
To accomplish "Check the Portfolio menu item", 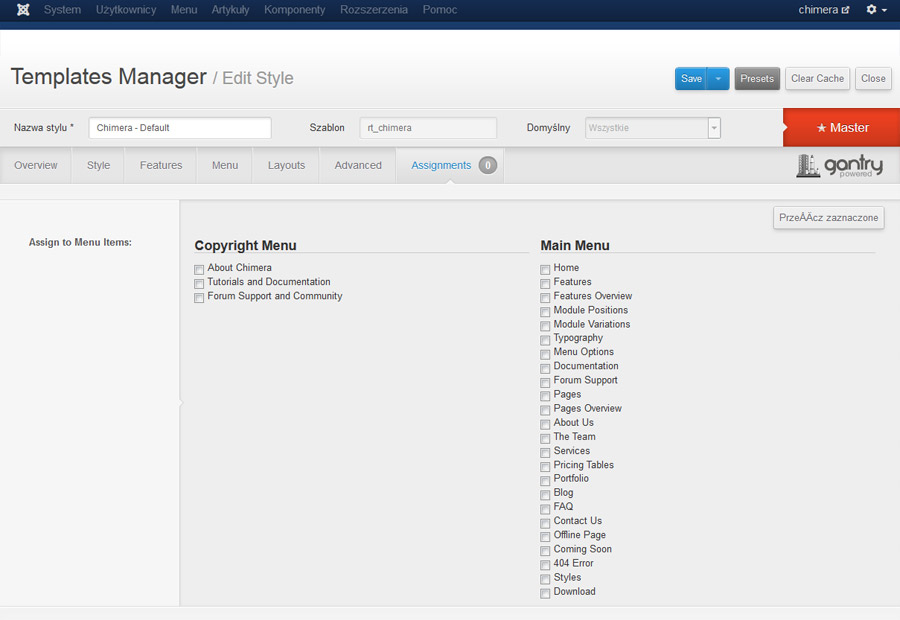I will (545, 480).
